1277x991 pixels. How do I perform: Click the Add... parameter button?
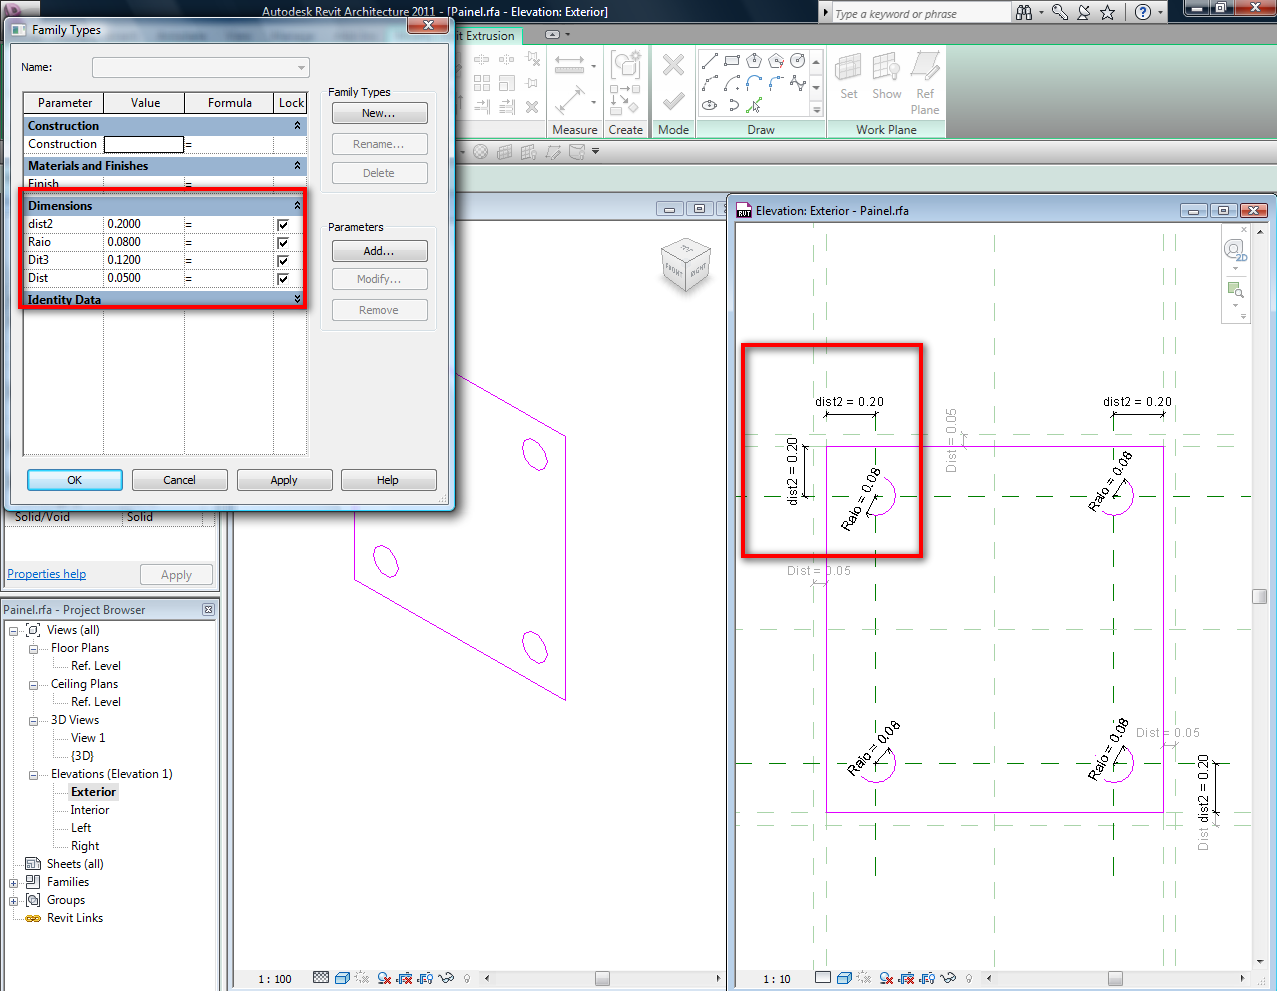click(x=379, y=251)
